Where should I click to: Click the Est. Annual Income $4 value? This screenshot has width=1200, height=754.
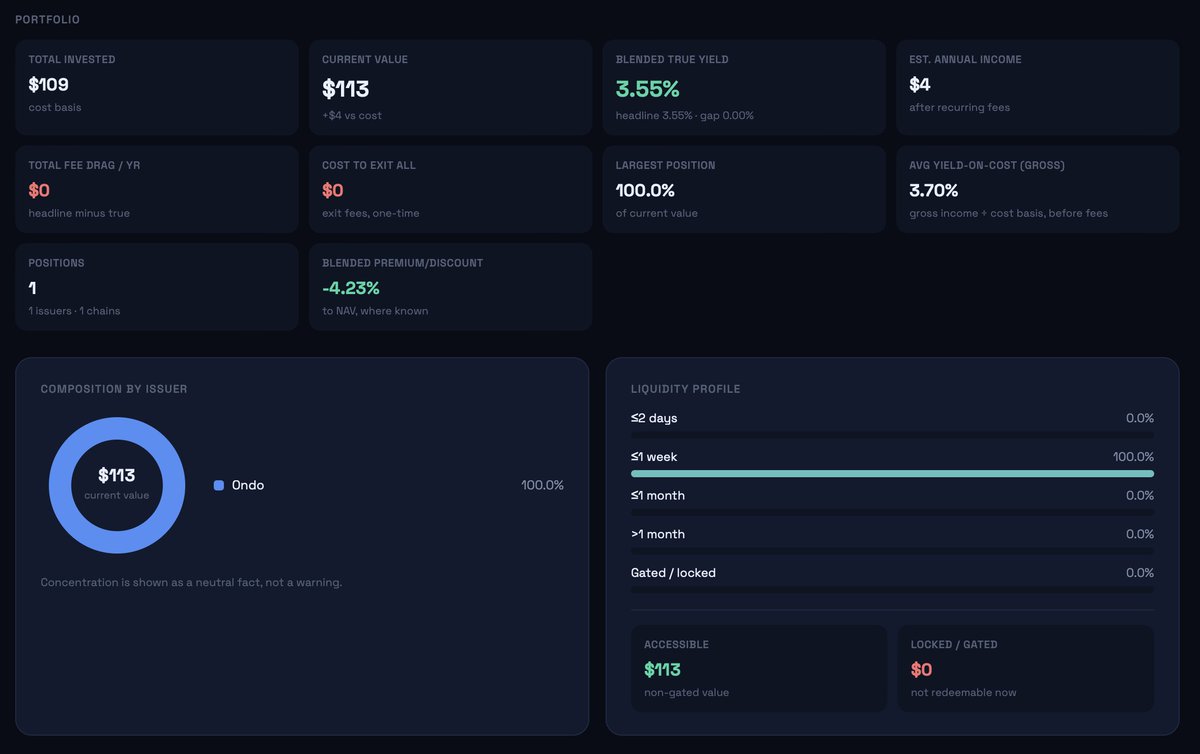(x=920, y=85)
